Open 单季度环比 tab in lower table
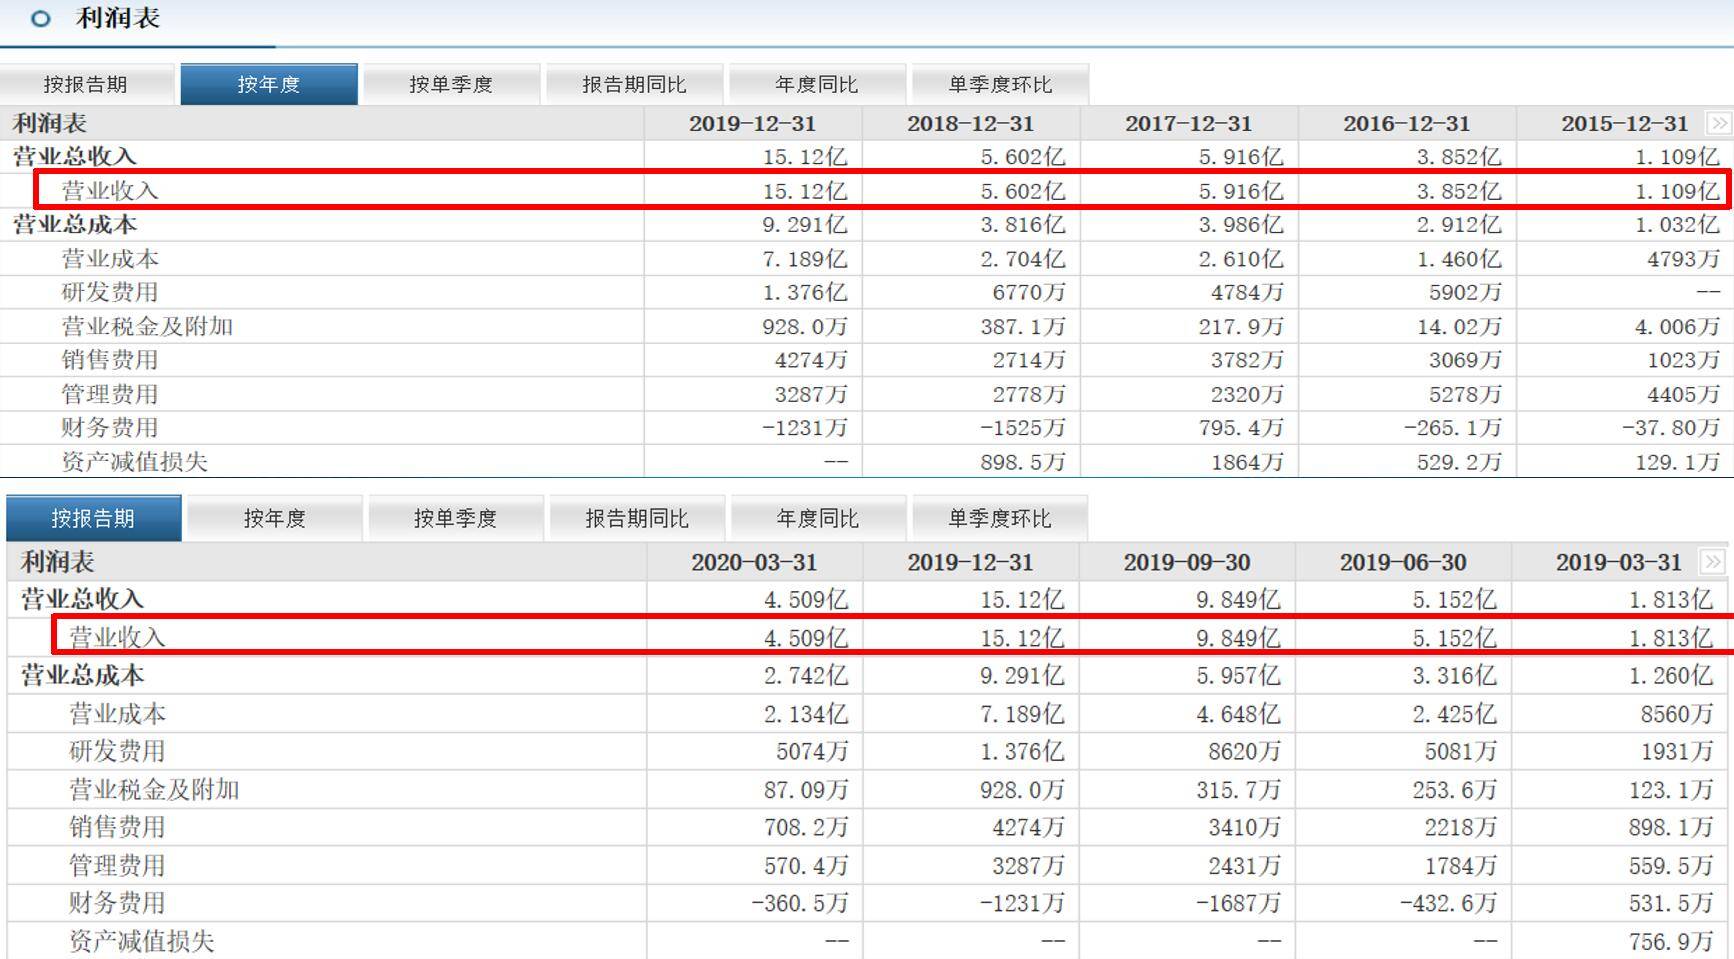1734x959 pixels. 1000,518
